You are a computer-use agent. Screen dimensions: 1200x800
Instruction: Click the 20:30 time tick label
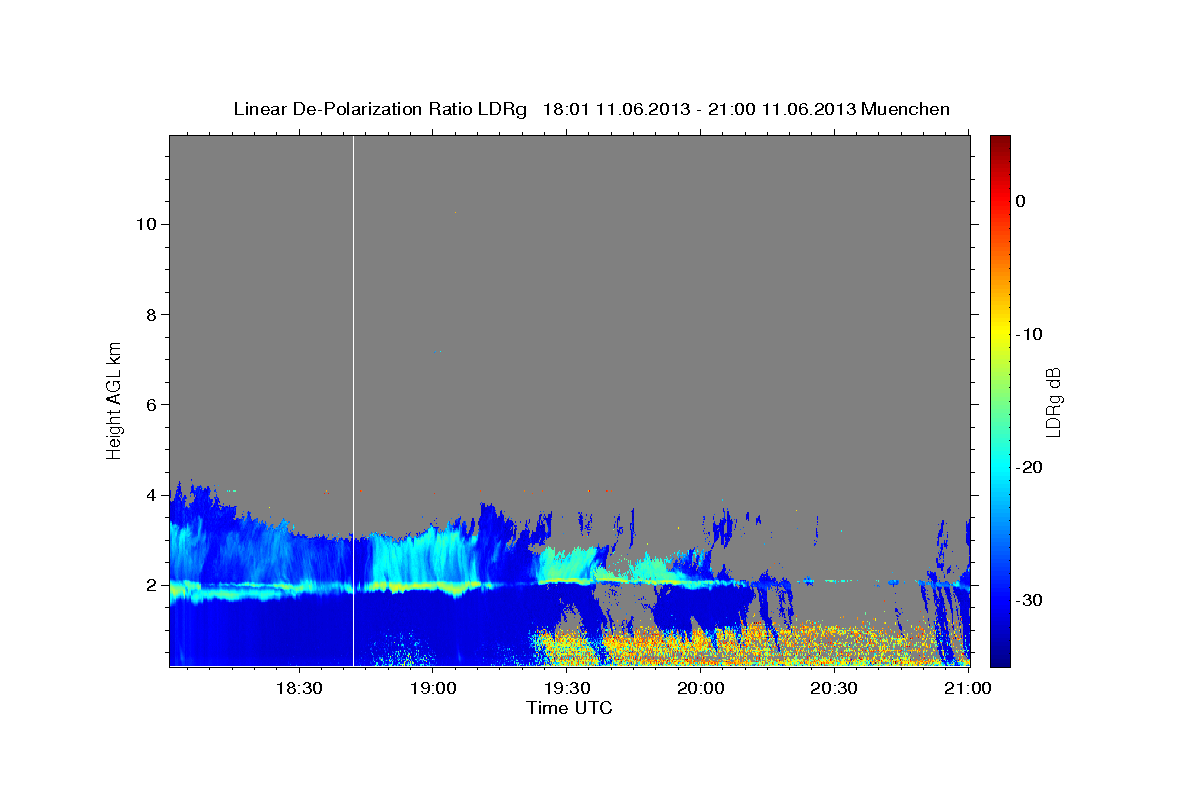pyautogui.click(x=833, y=689)
